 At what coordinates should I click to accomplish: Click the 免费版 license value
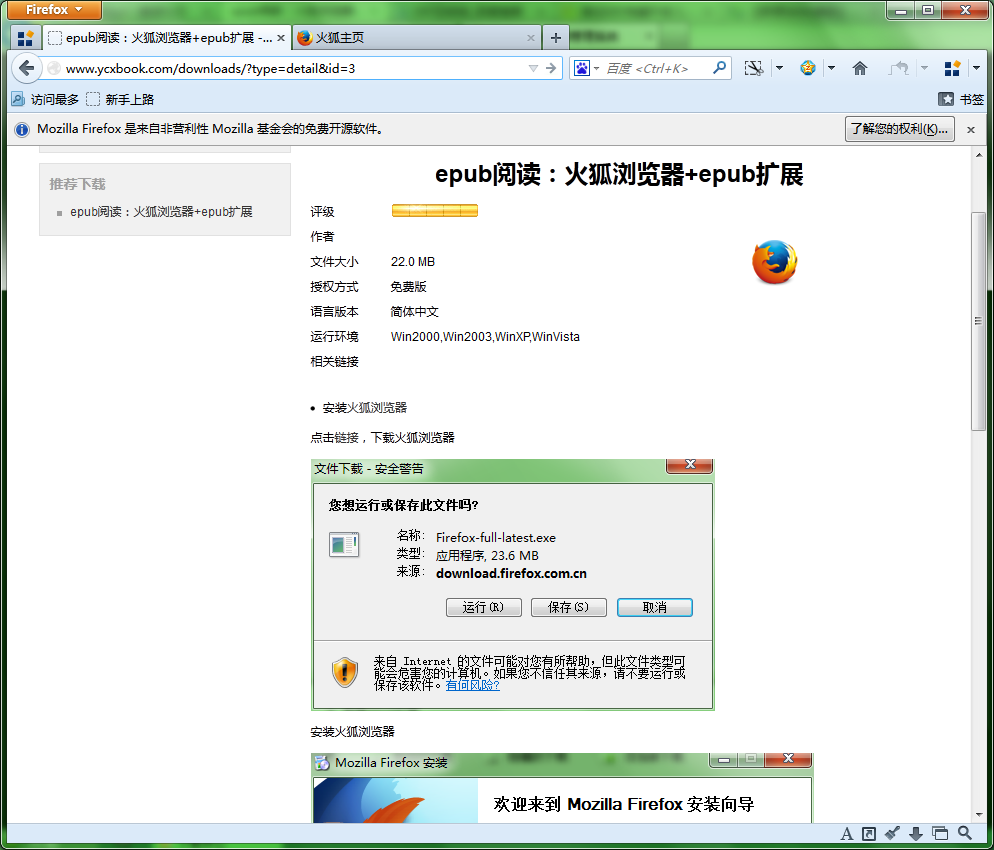pos(408,287)
